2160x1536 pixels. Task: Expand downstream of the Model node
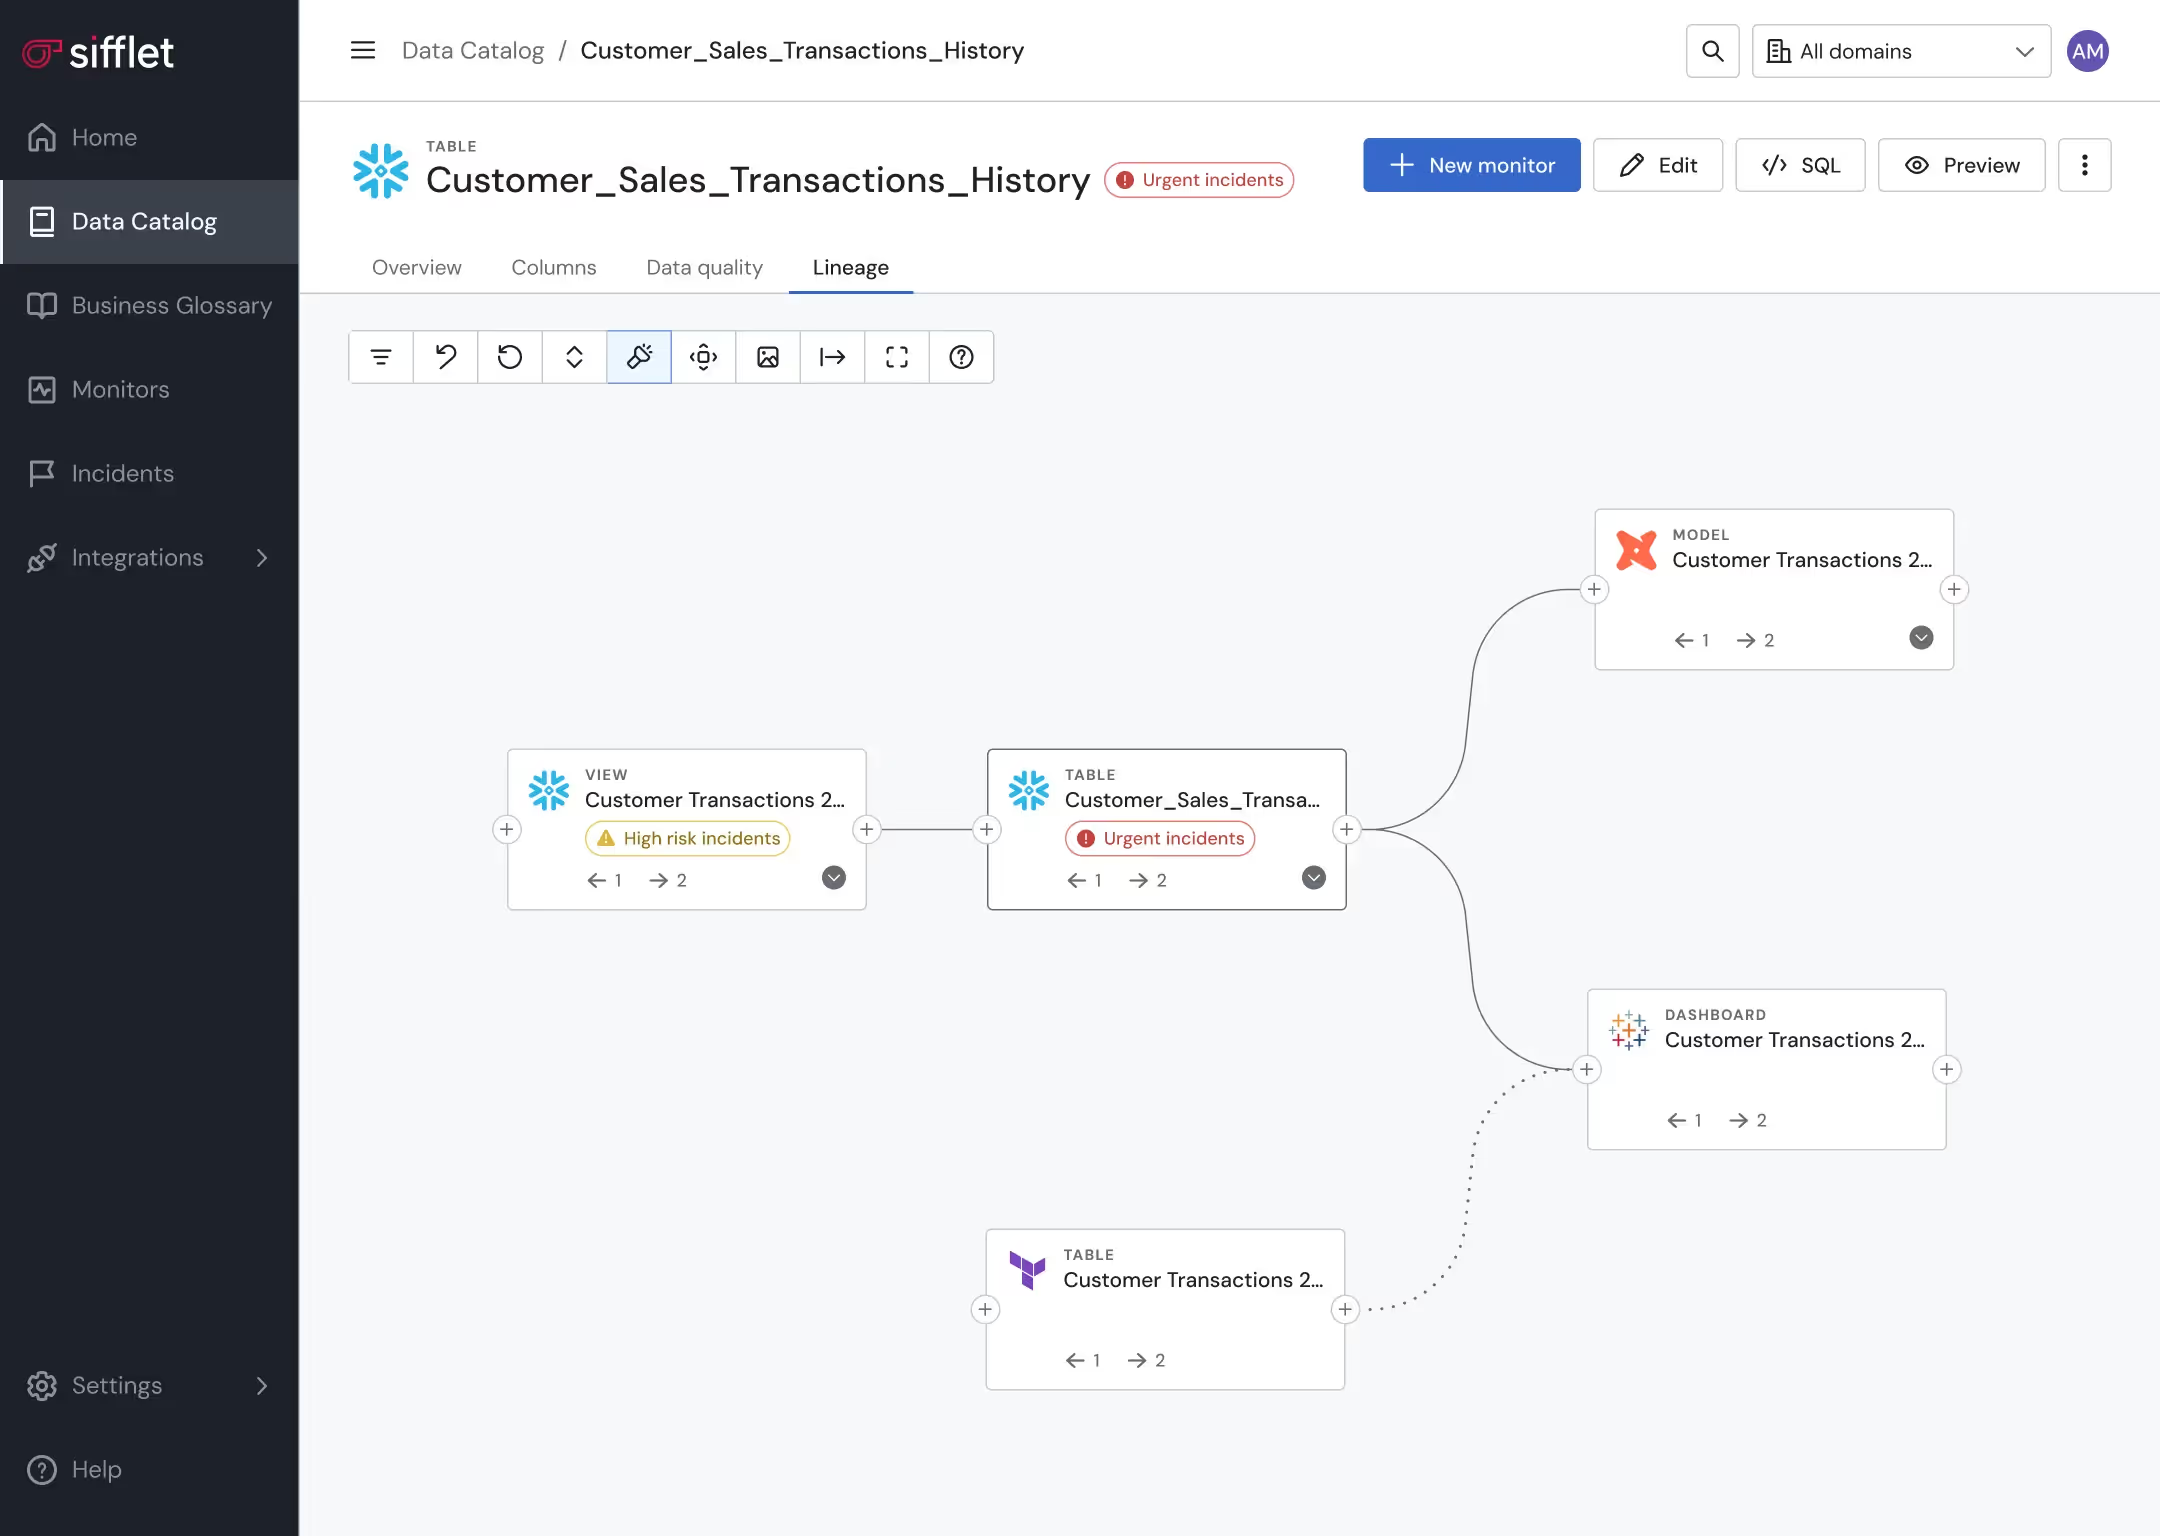point(1954,590)
